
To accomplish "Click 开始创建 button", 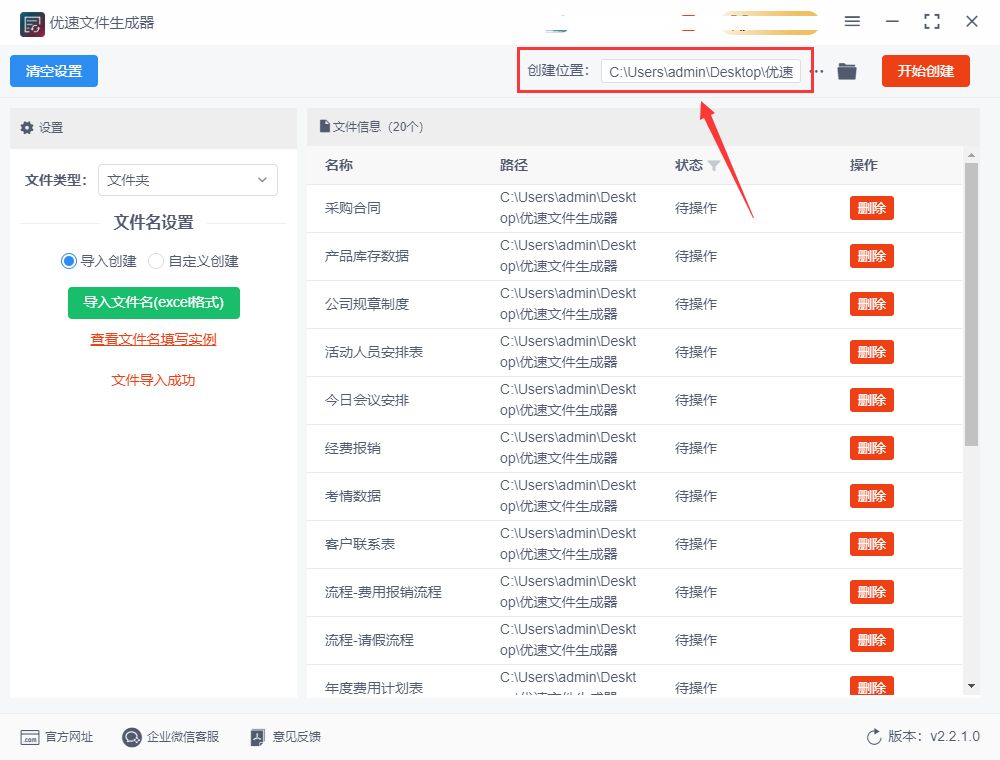I will click(925, 71).
